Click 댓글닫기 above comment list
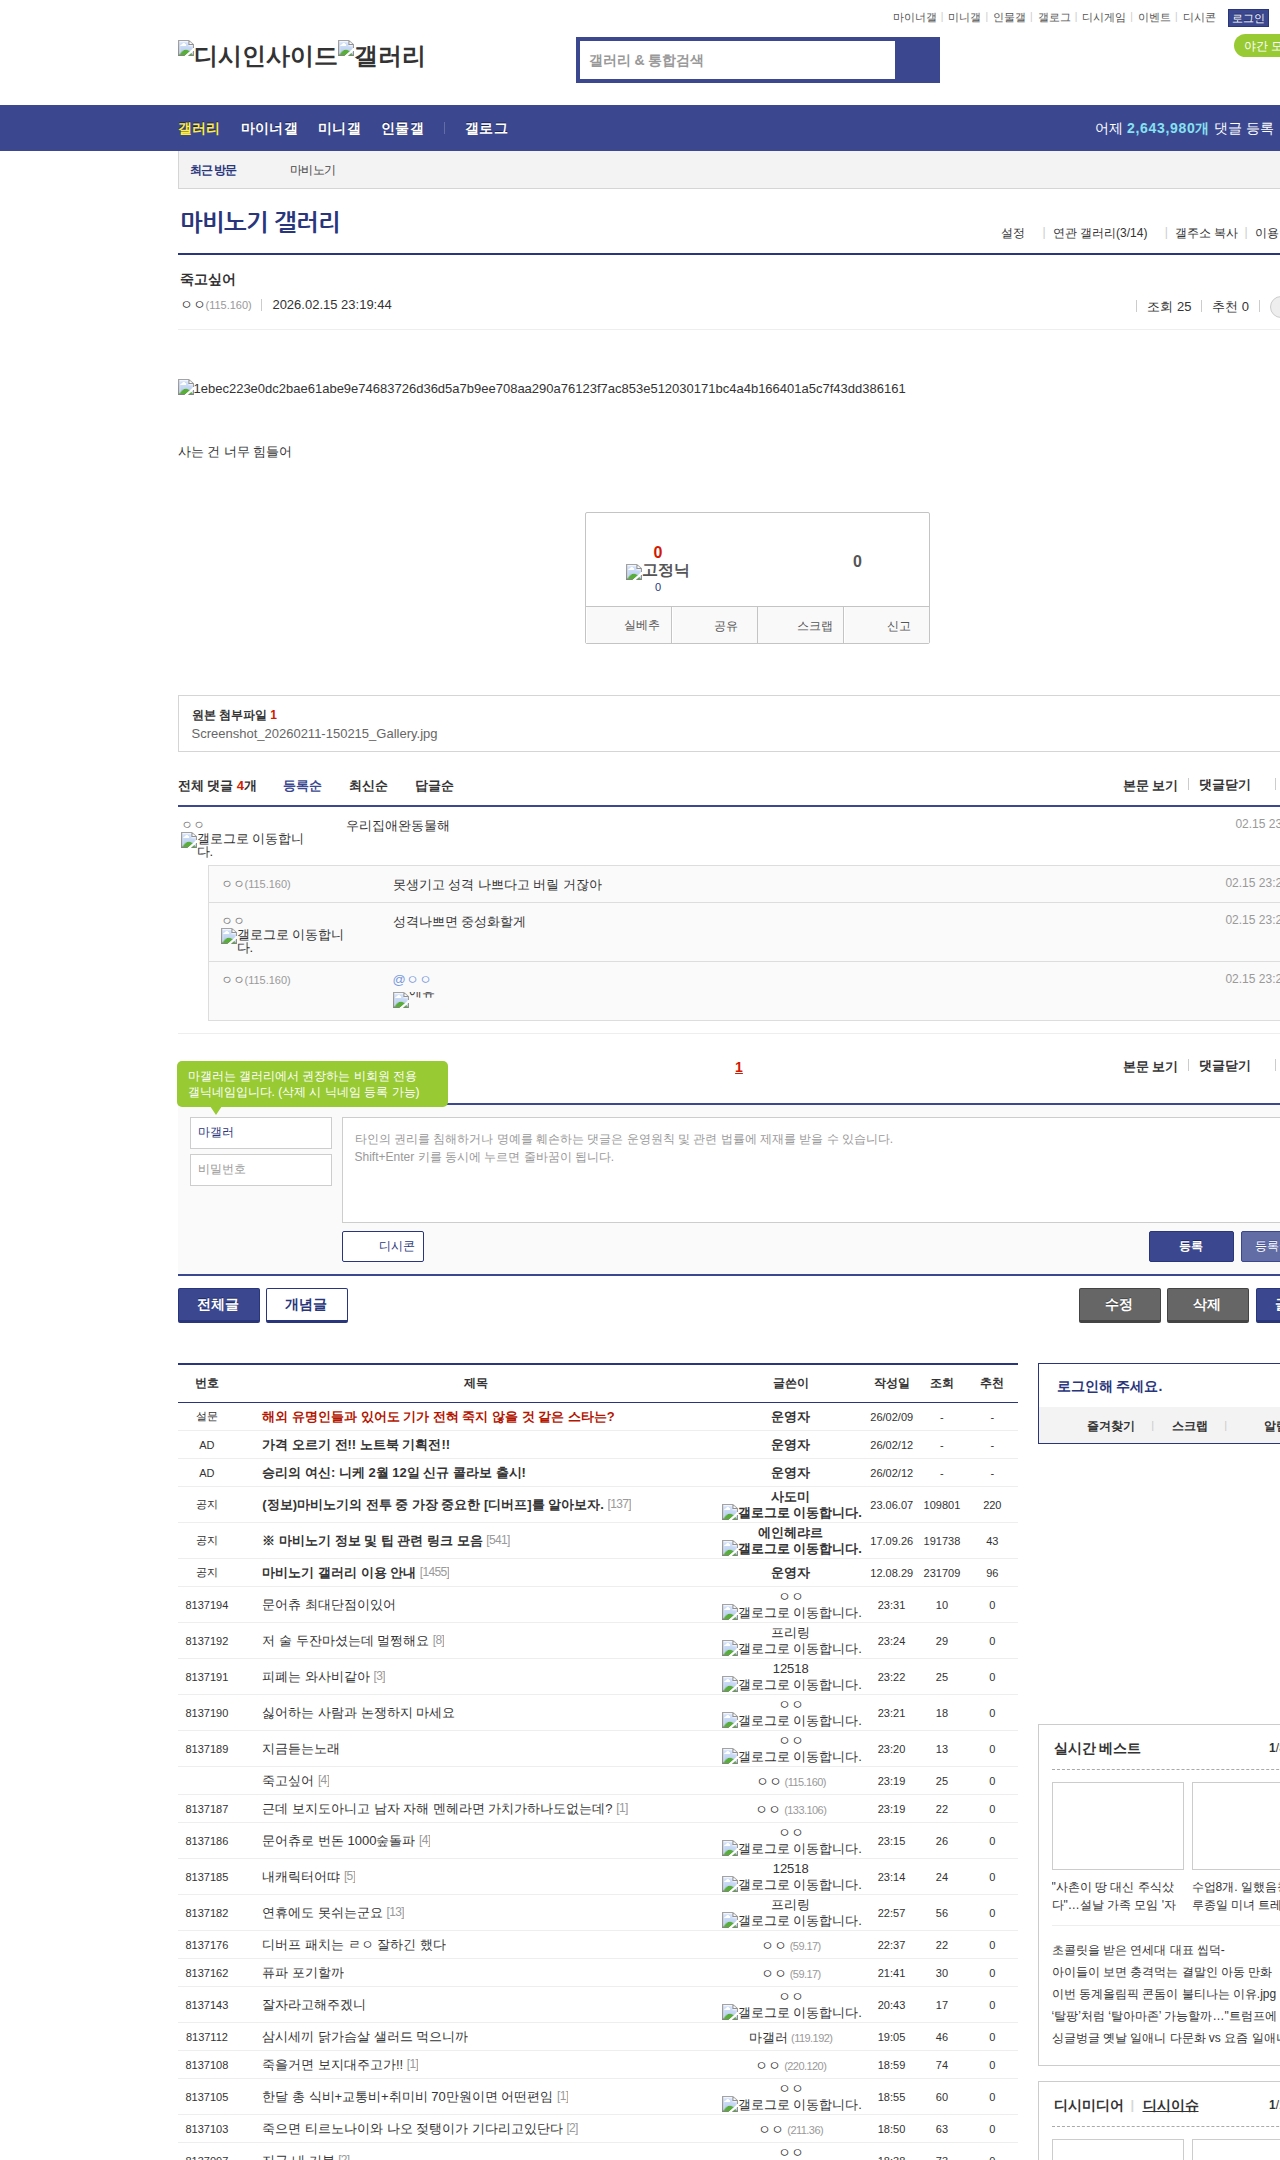The width and height of the screenshot is (1280, 2160). (1225, 785)
